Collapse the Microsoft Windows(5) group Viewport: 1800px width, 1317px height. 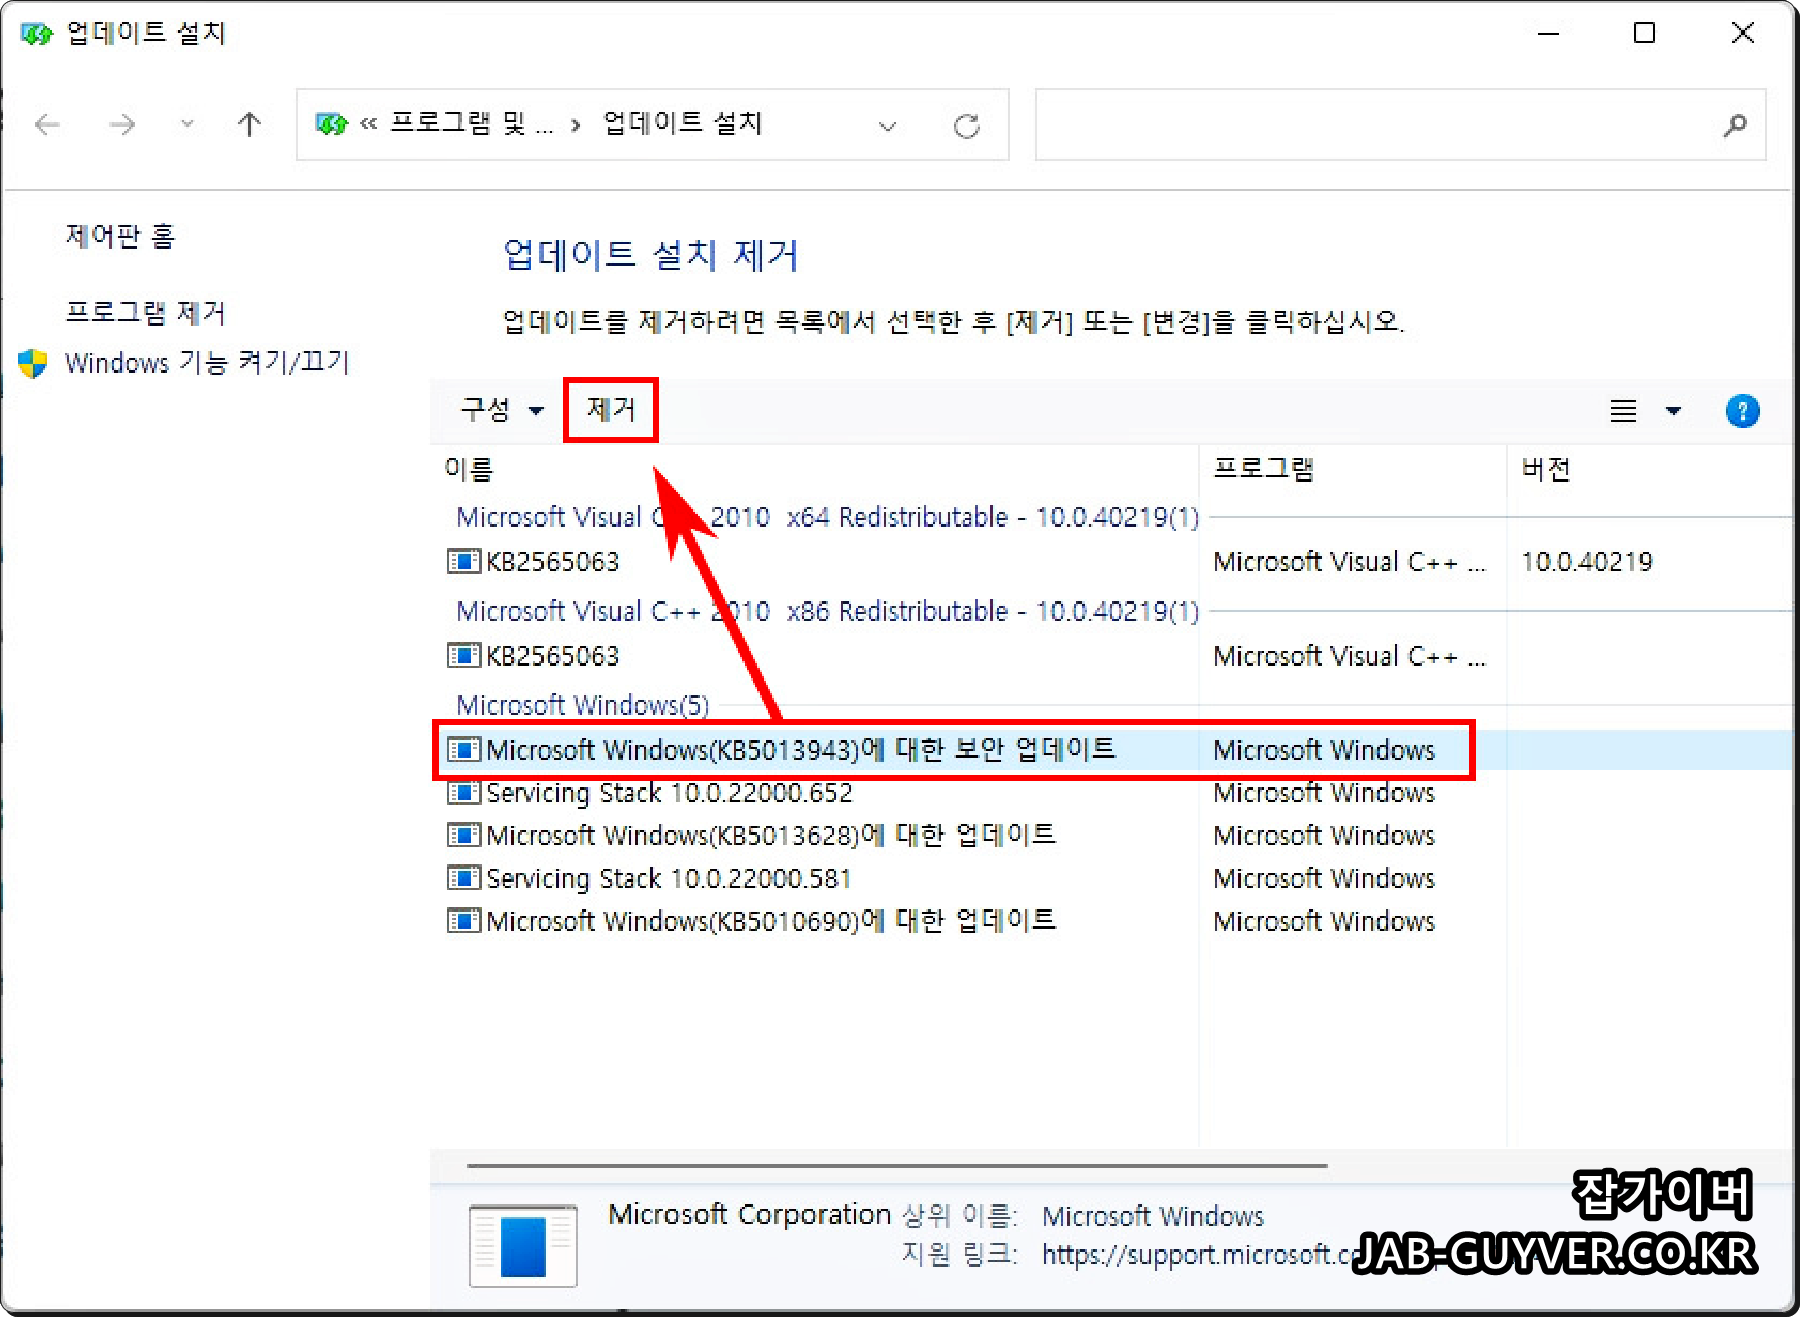[x=583, y=705]
